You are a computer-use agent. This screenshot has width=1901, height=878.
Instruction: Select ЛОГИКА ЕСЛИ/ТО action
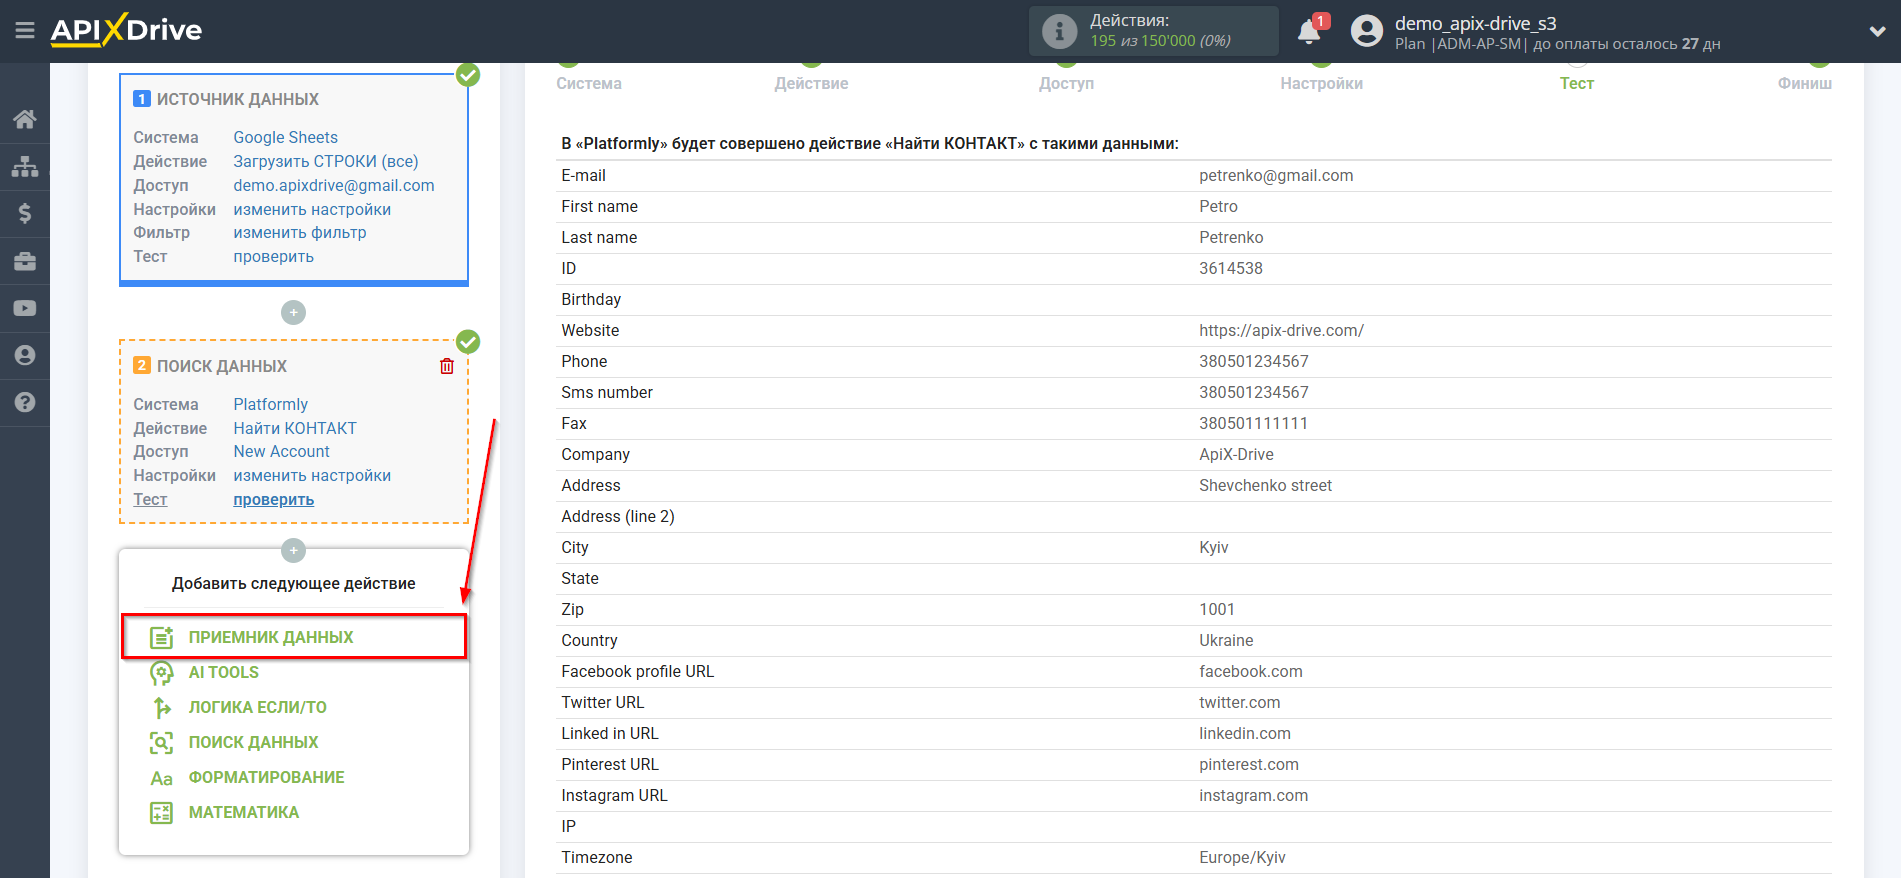click(x=258, y=707)
